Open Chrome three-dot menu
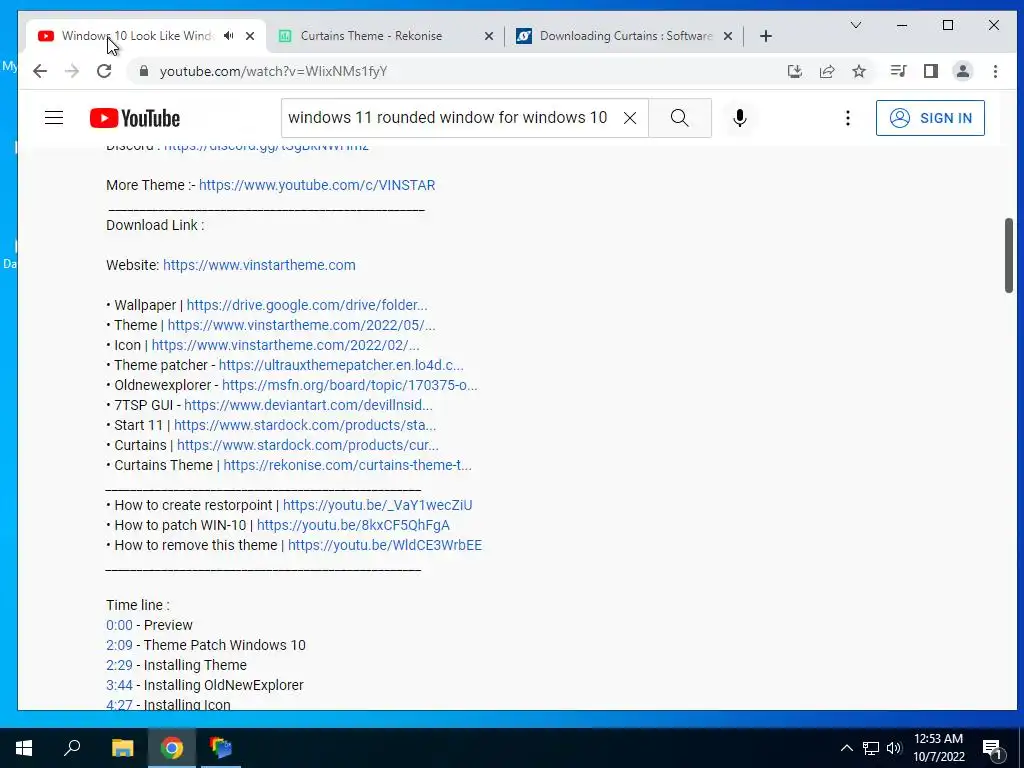 click(x=995, y=71)
